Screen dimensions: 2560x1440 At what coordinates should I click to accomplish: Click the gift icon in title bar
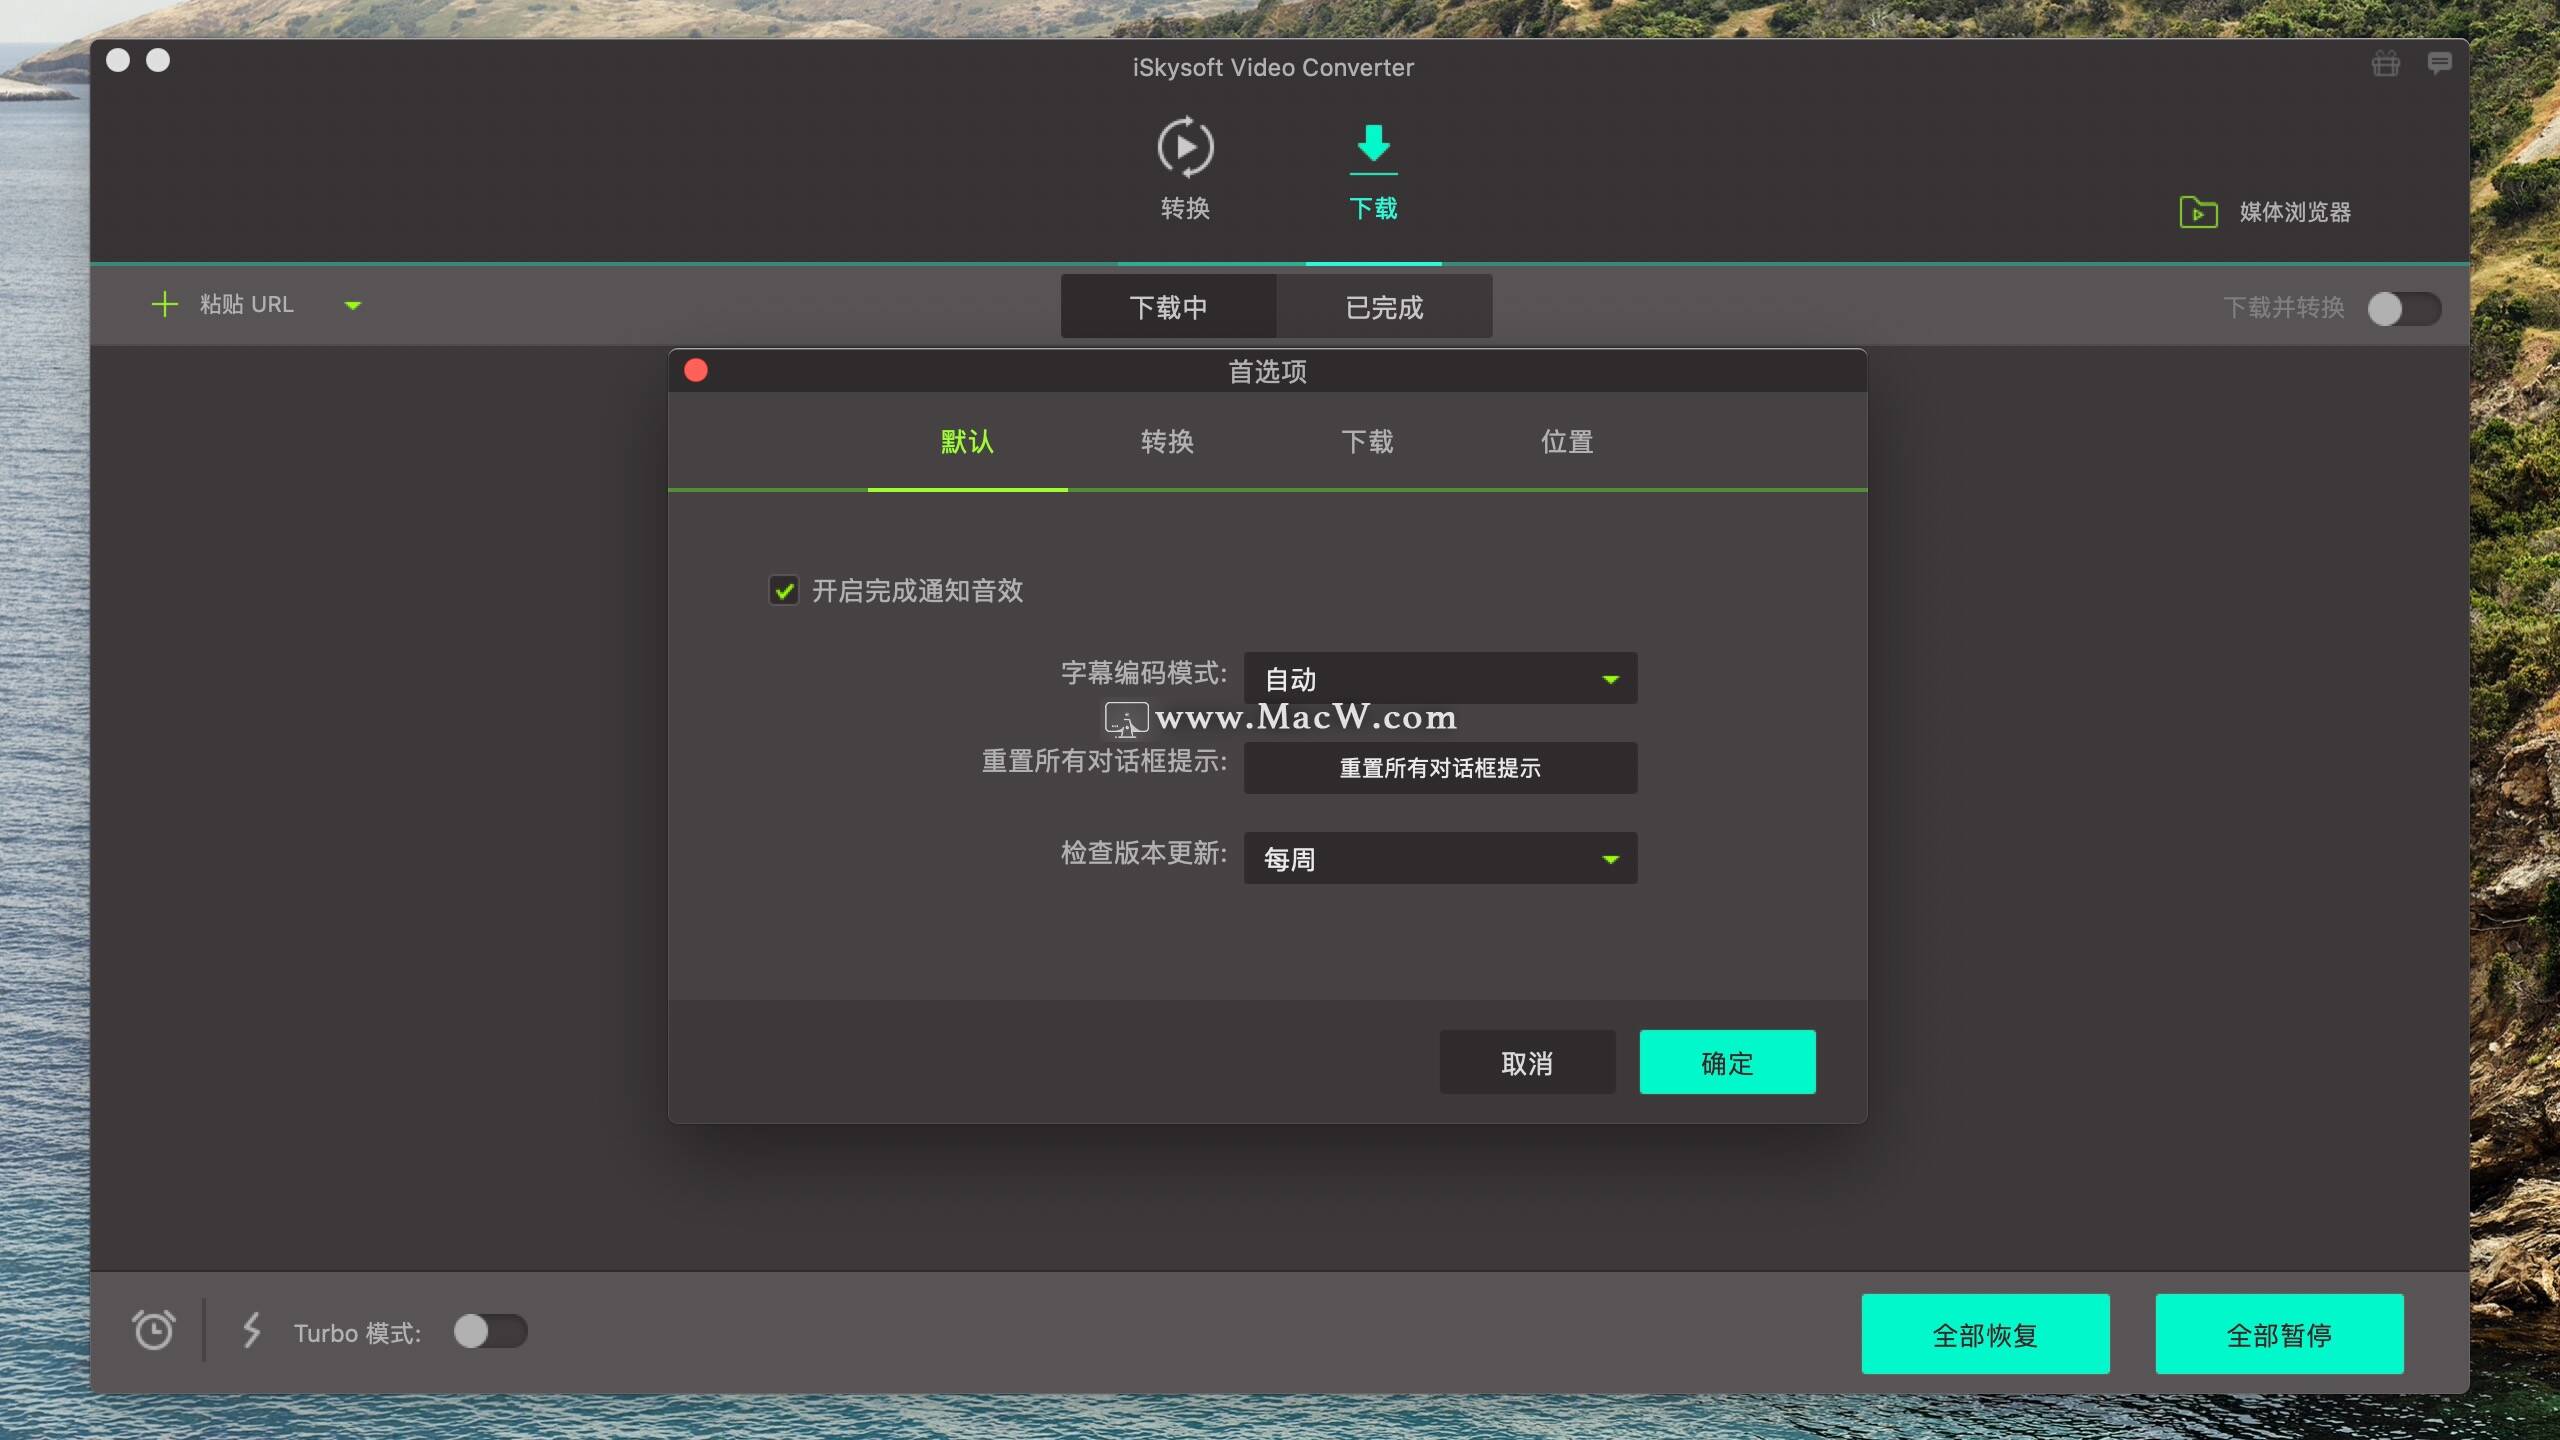2385,63
